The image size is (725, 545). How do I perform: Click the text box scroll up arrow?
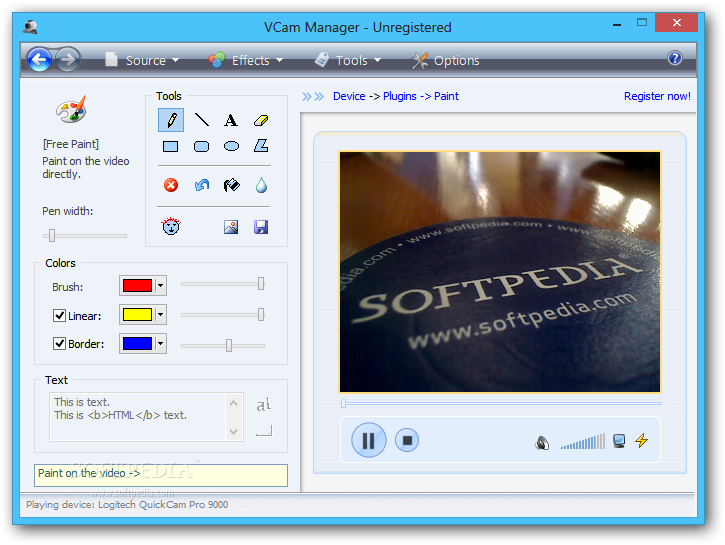pos(233,404)
